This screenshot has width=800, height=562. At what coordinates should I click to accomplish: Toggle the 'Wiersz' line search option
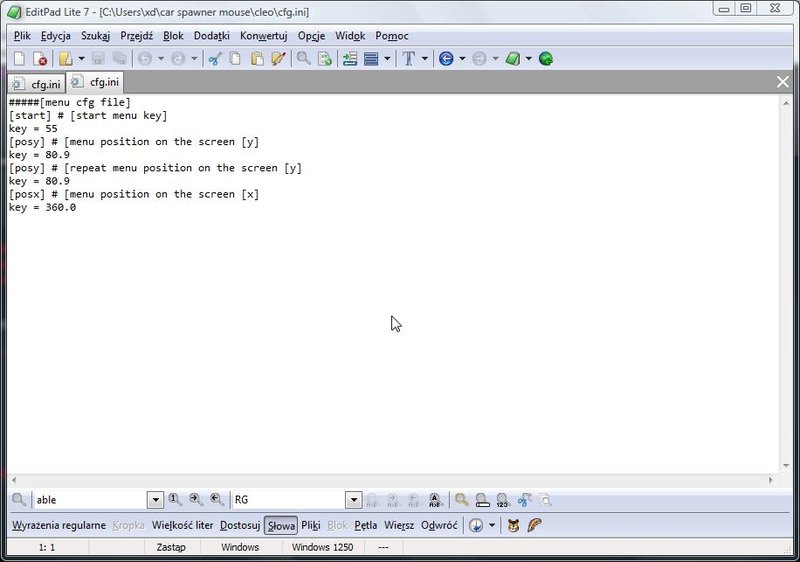[x=399, y=525]
